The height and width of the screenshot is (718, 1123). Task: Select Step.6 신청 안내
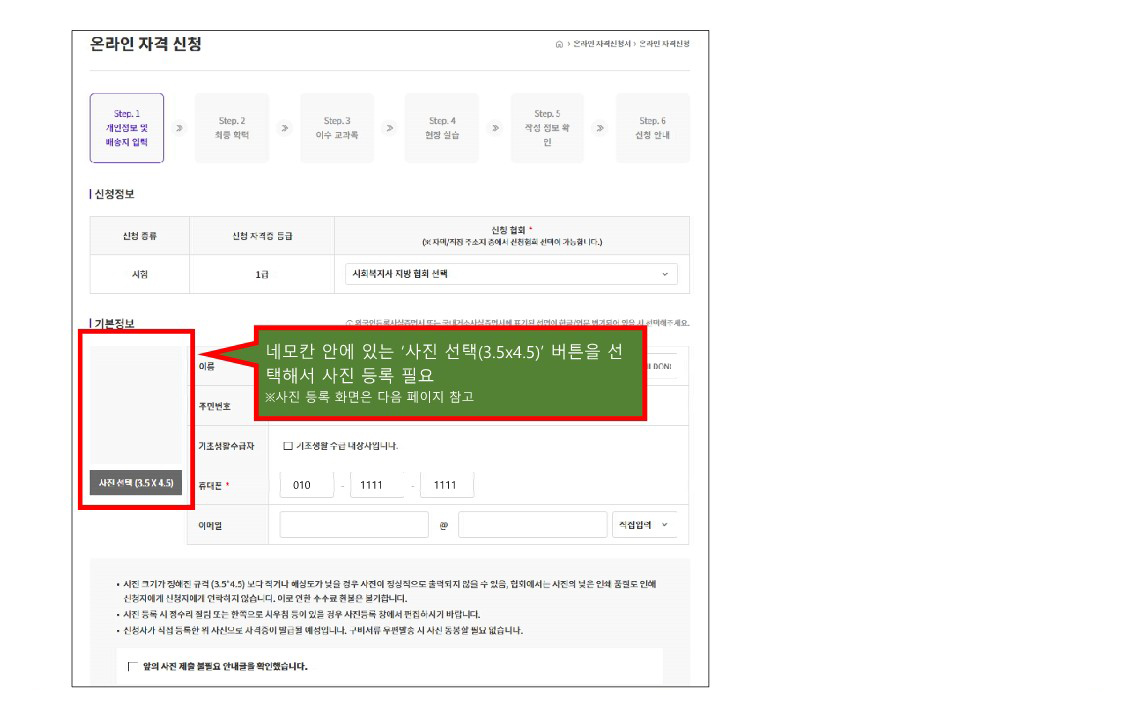[652, 128]
